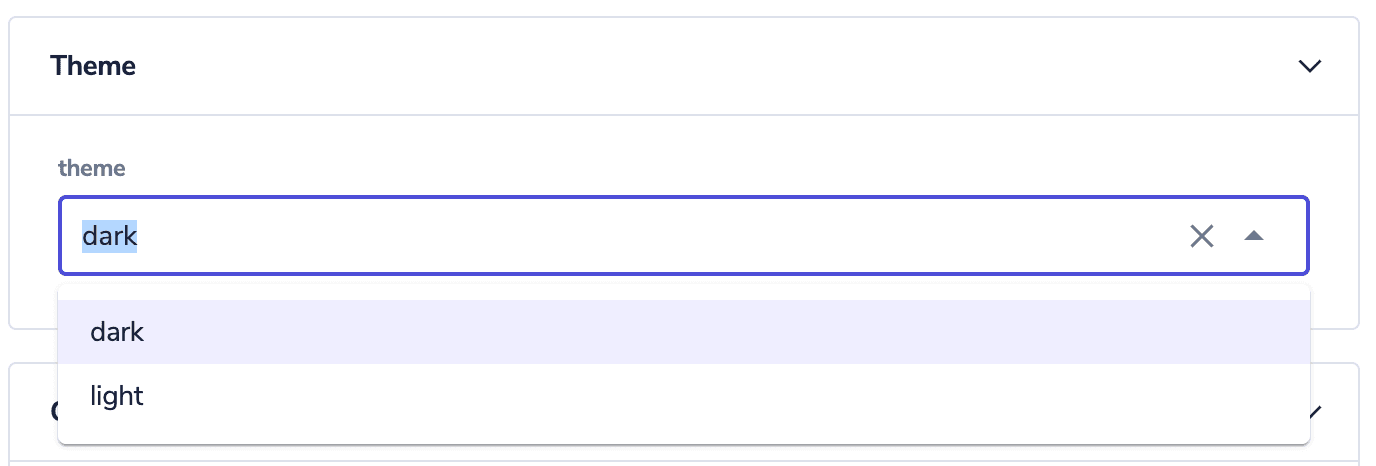Expand the partially hidden section below Theme
This screenshot has height=466, width=1376.
1317,410
